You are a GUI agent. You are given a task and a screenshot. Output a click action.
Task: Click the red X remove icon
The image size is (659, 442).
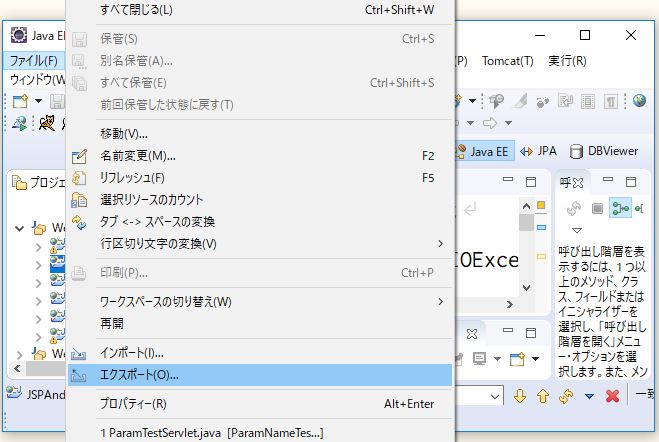(x=612, y=396)
